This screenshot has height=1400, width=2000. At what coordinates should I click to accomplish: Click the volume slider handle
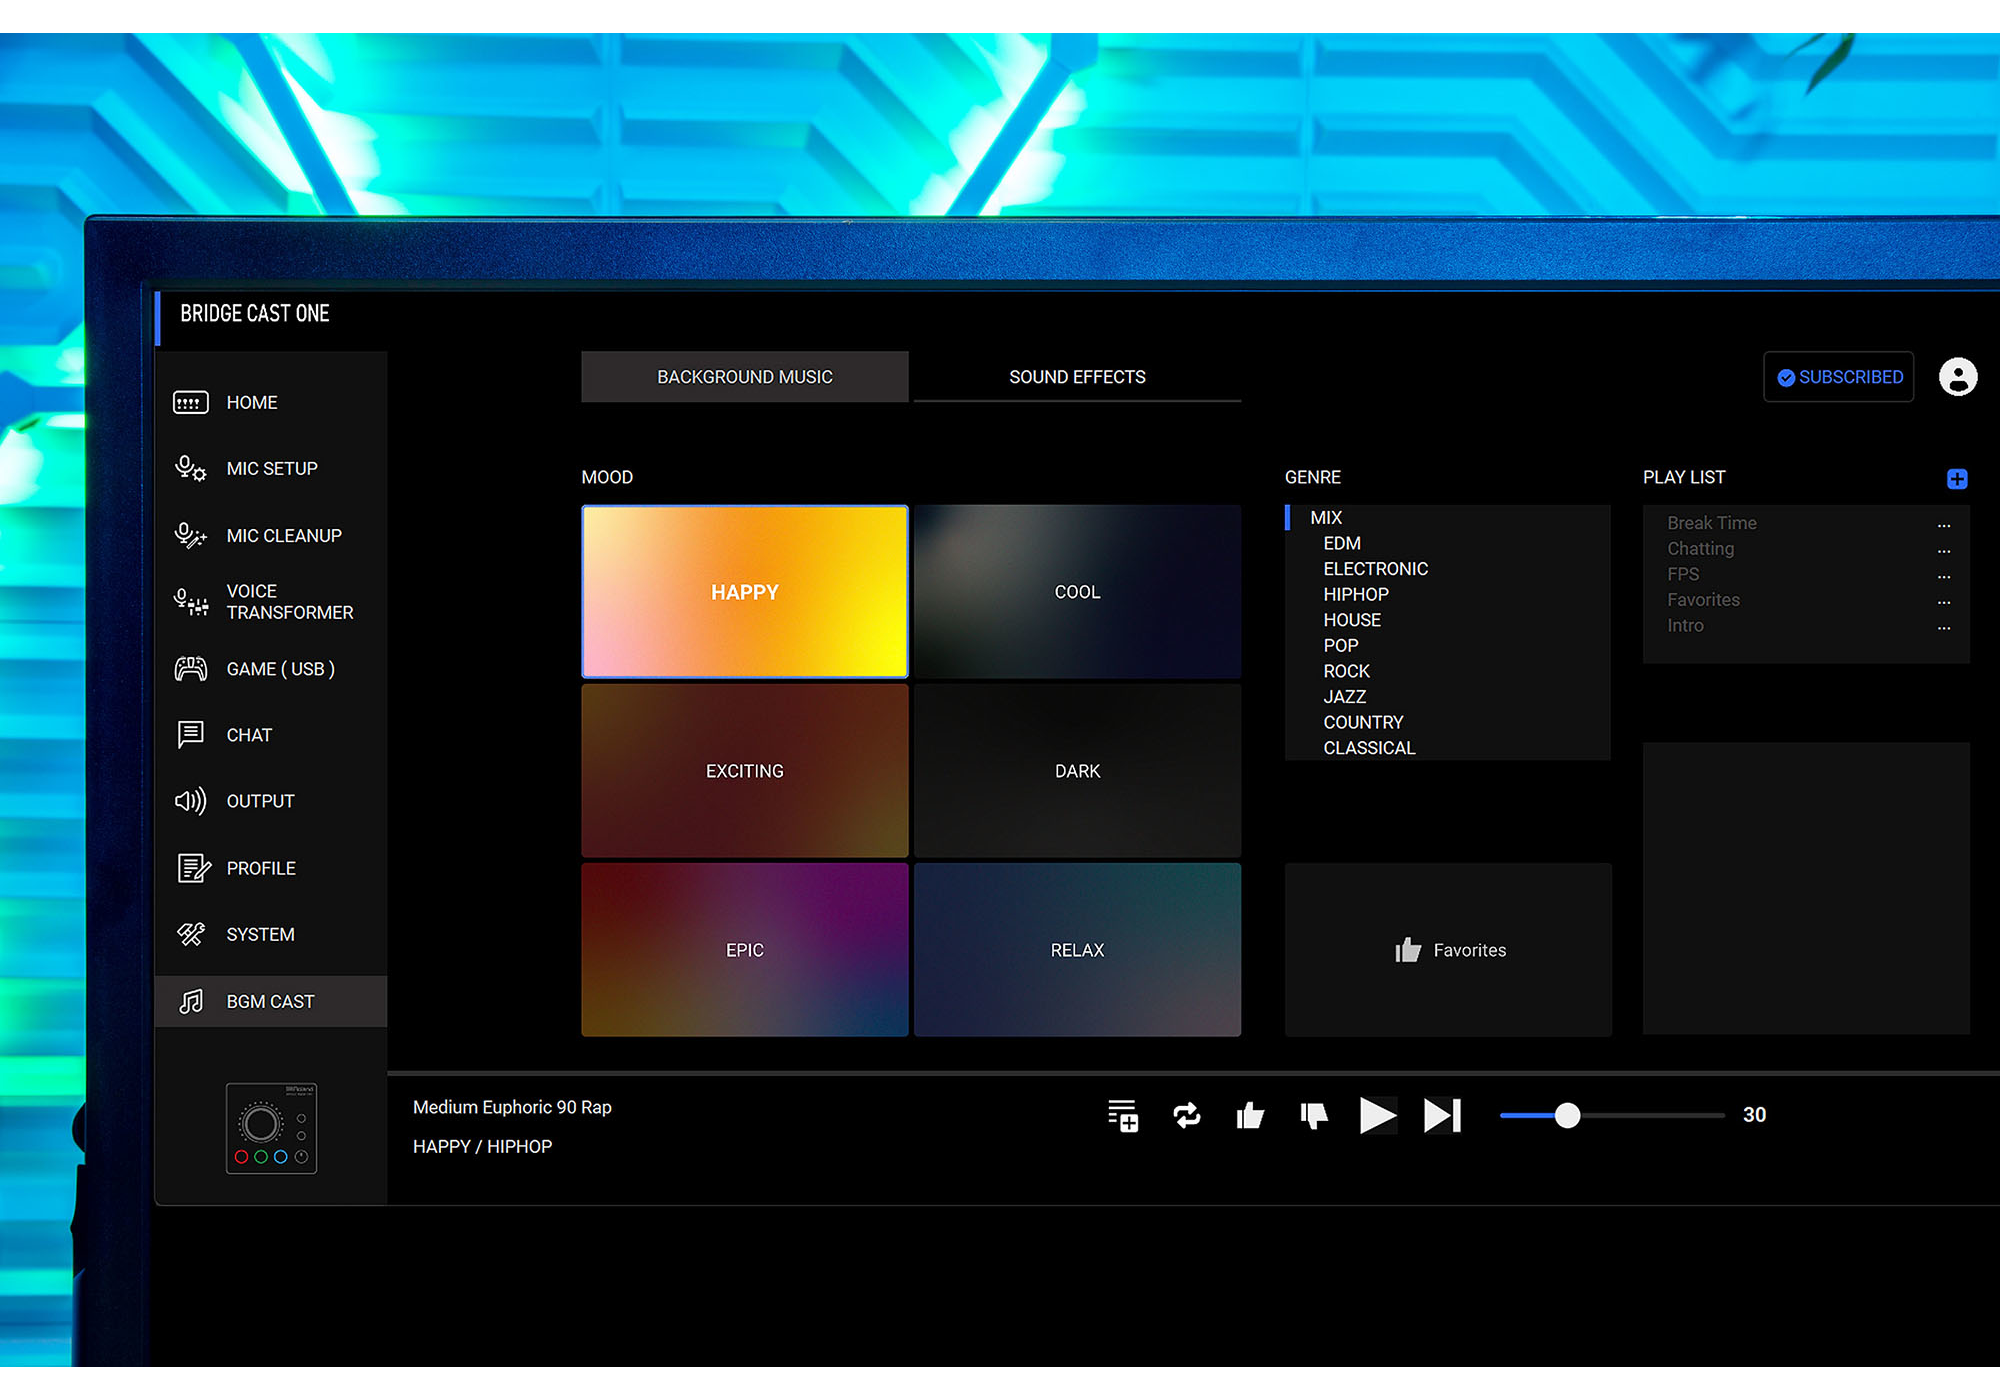click(x=1567, y=1115)
